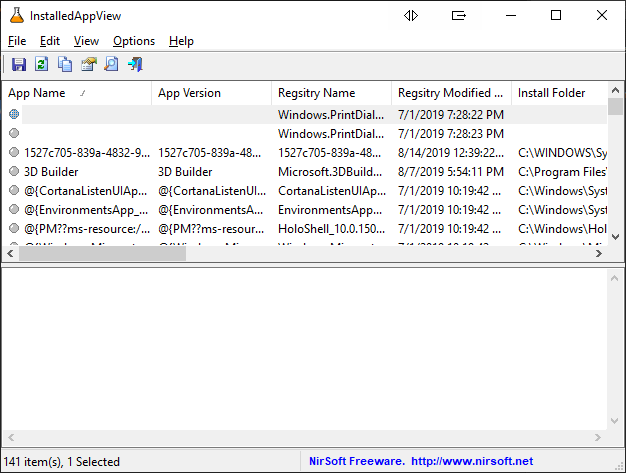
Task: Open the Properties toolbar icon
Action: coord(89,64)
